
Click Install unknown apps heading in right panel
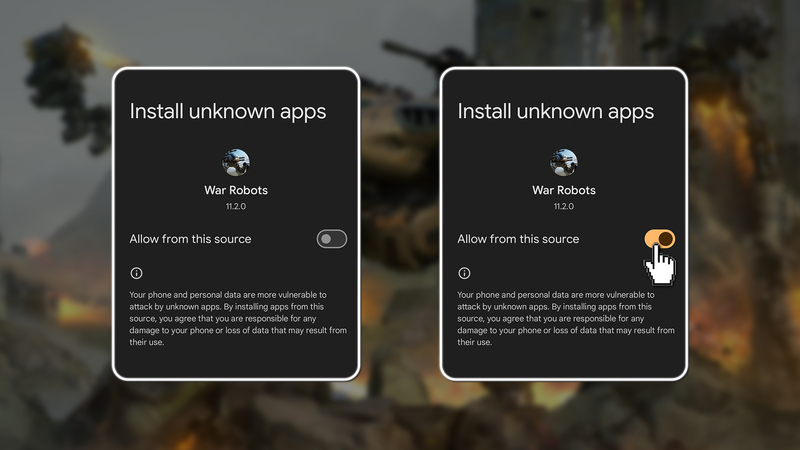point(556,112)
